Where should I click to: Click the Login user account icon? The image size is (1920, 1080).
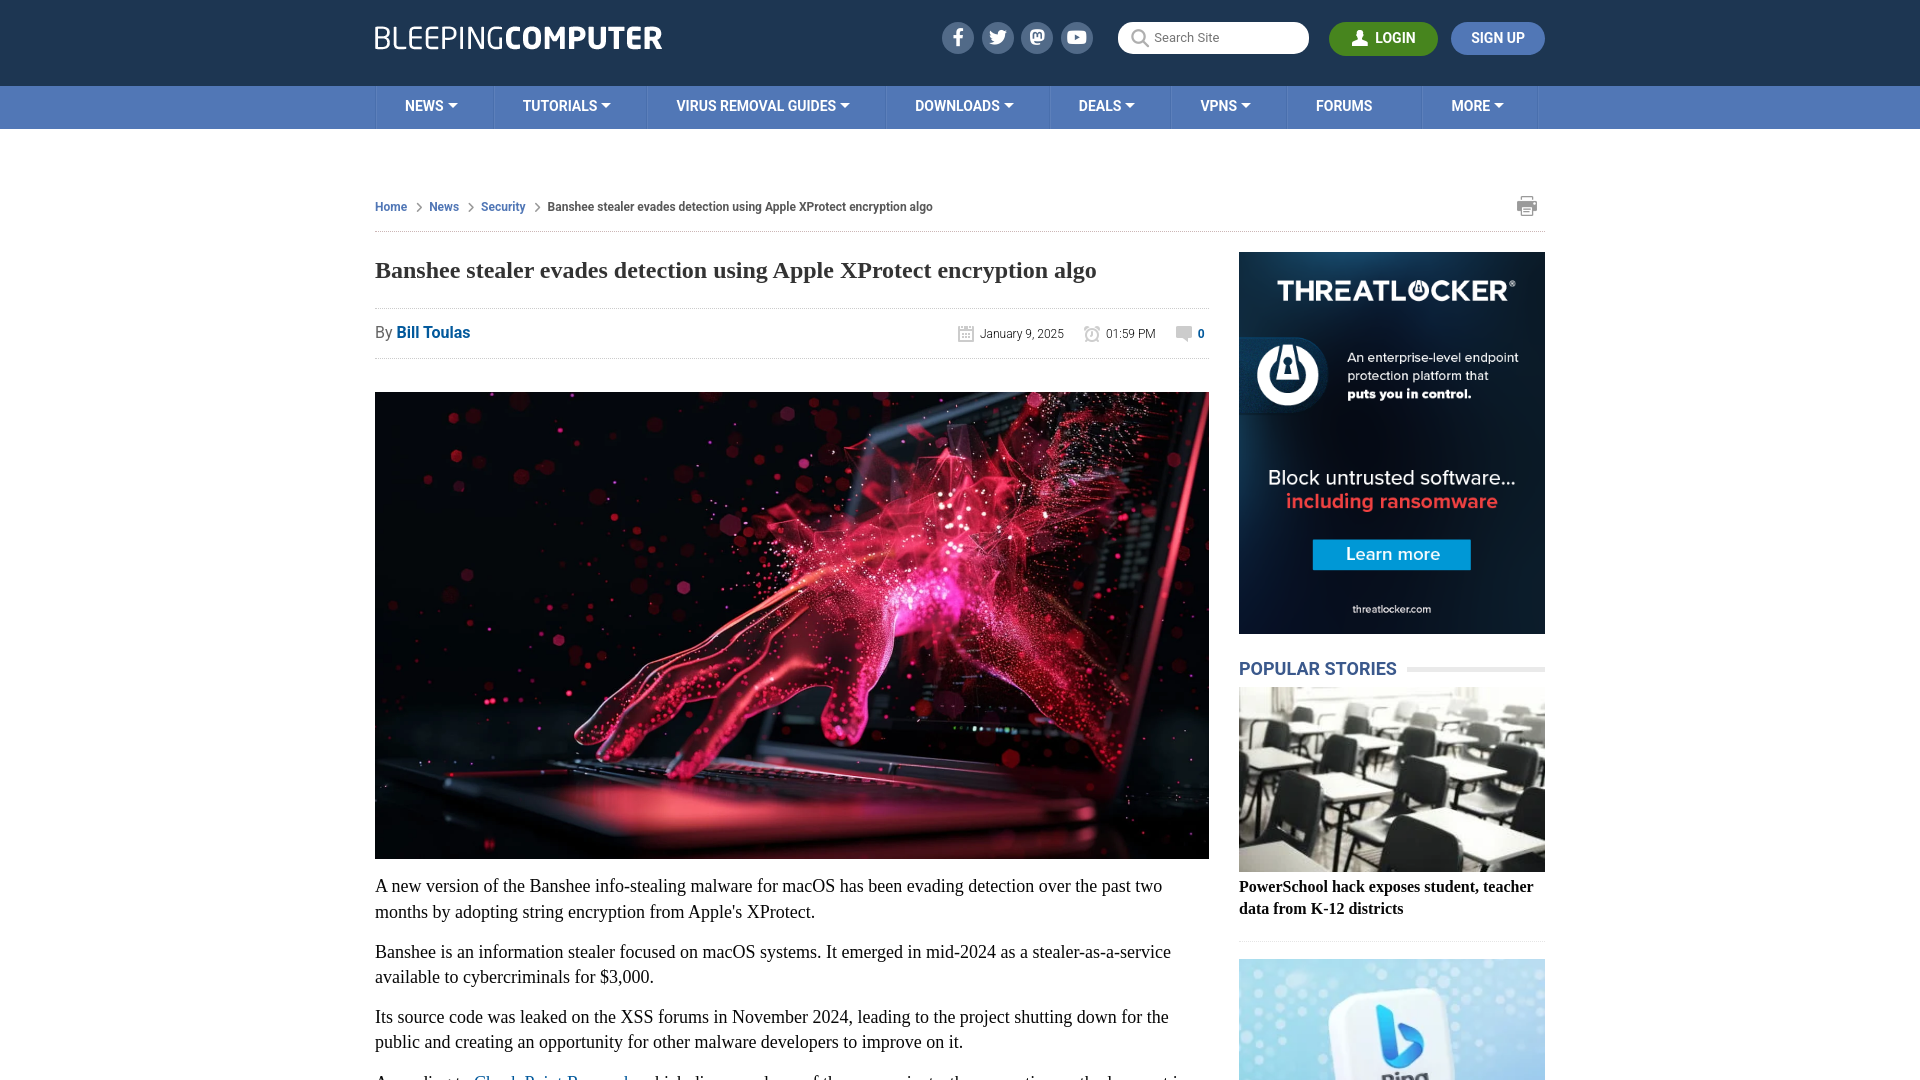[x=1360, y=38]
